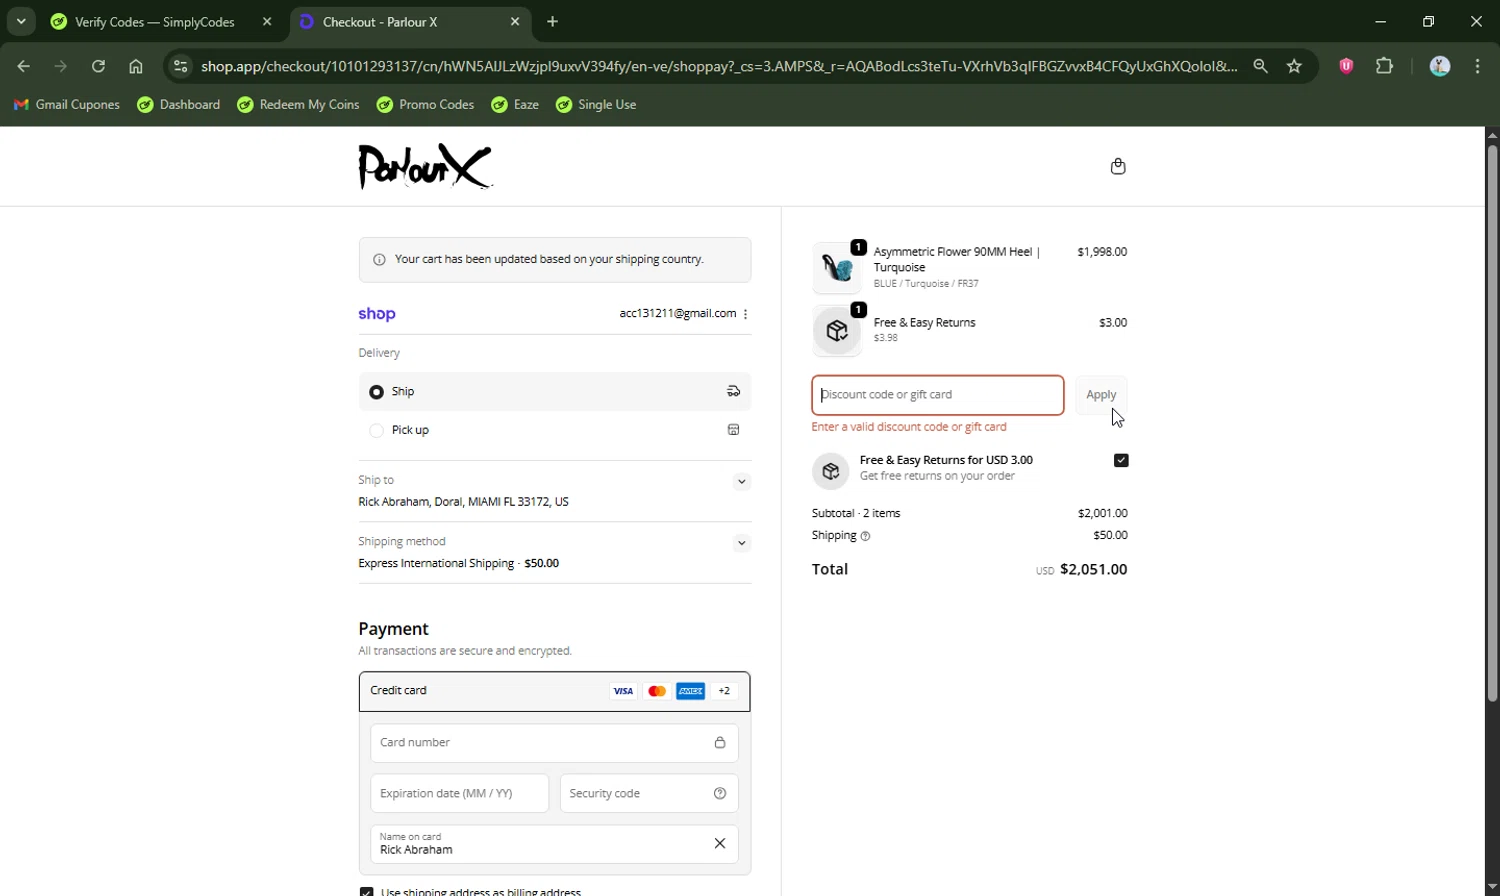Expand the Shipping method section

click(x=741, y=544)
